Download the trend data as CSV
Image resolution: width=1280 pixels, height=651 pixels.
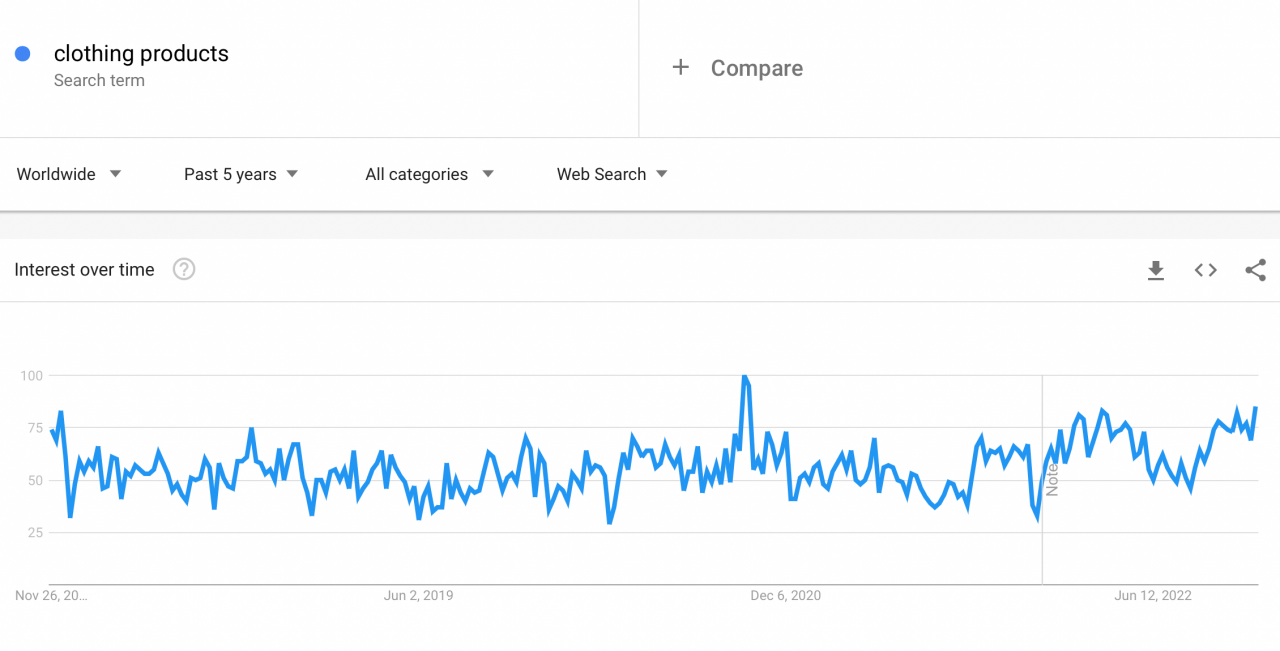[1155, 270]
